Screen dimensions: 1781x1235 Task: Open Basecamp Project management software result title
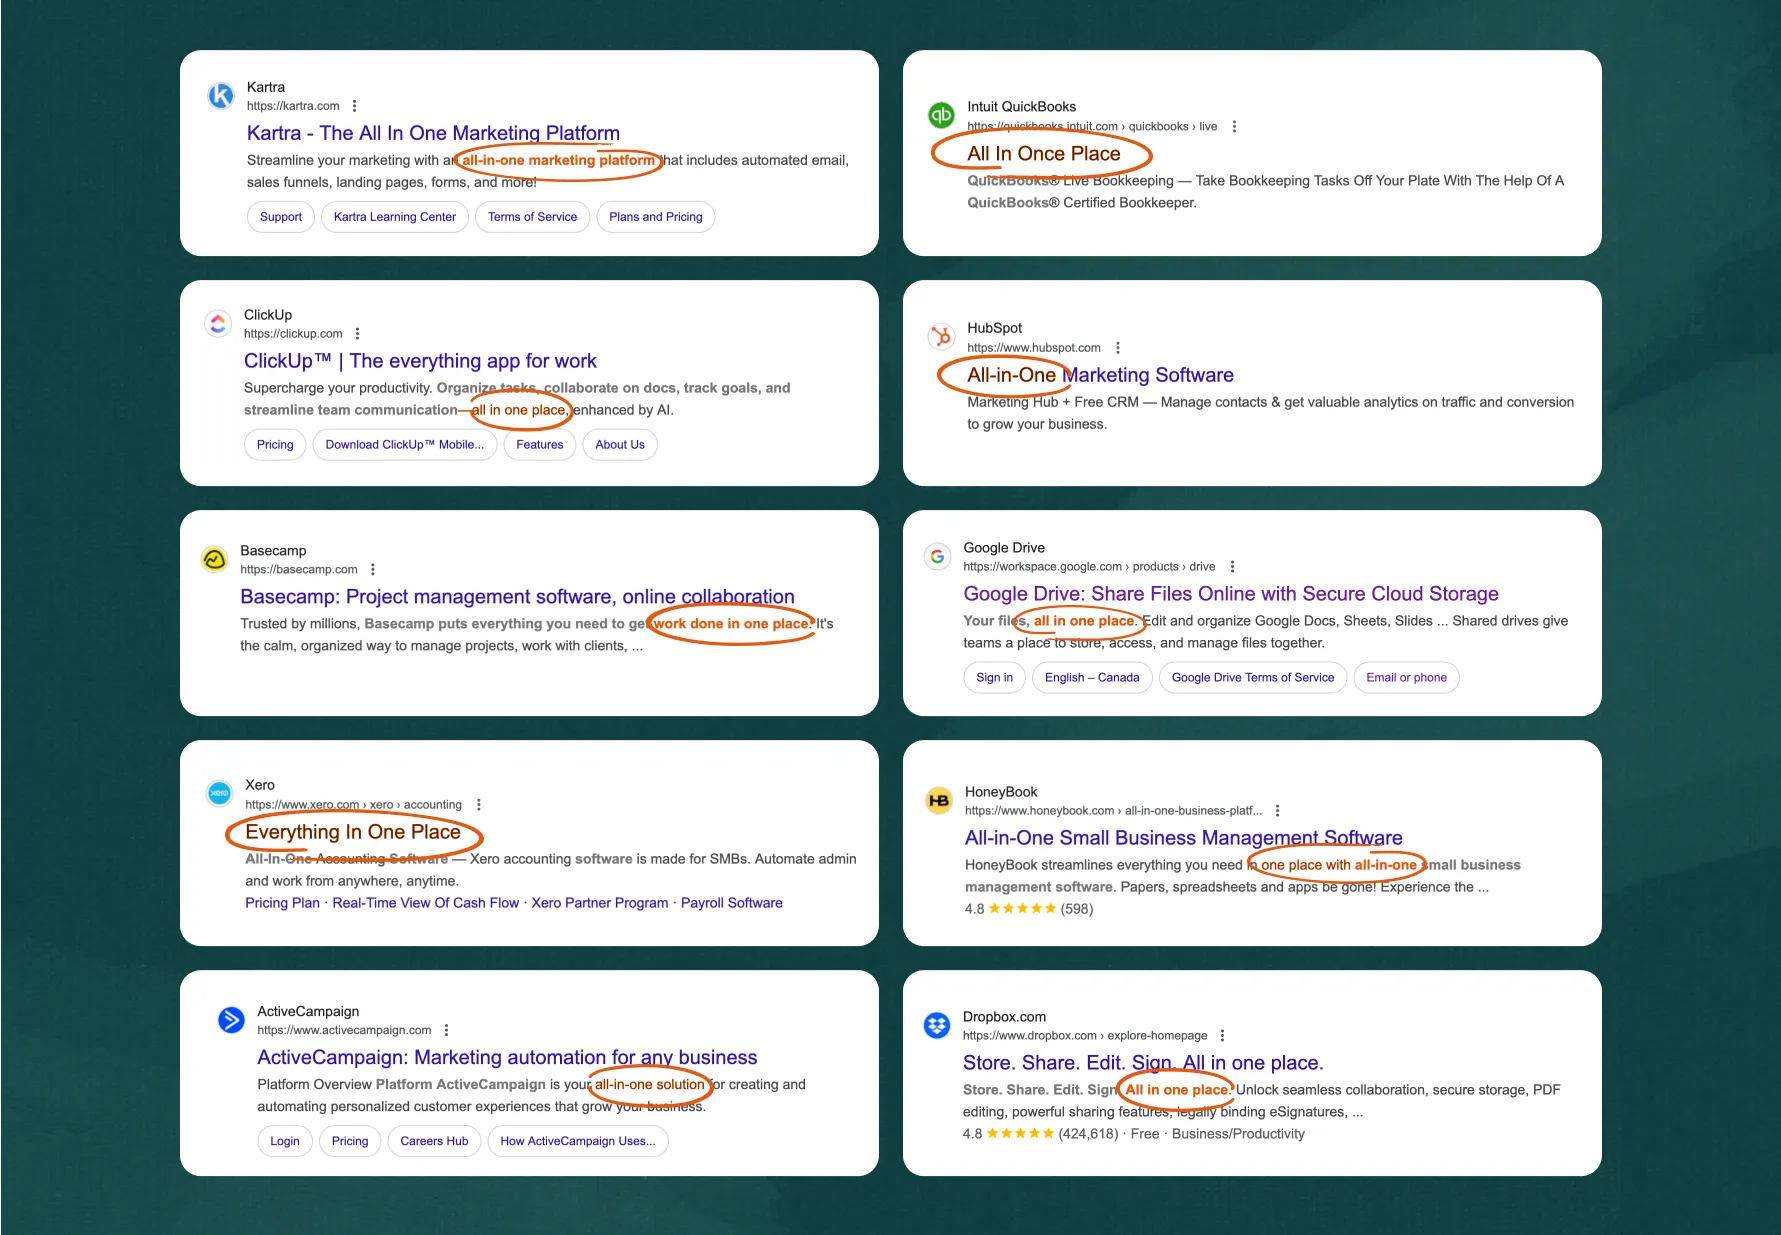(517, 597)
